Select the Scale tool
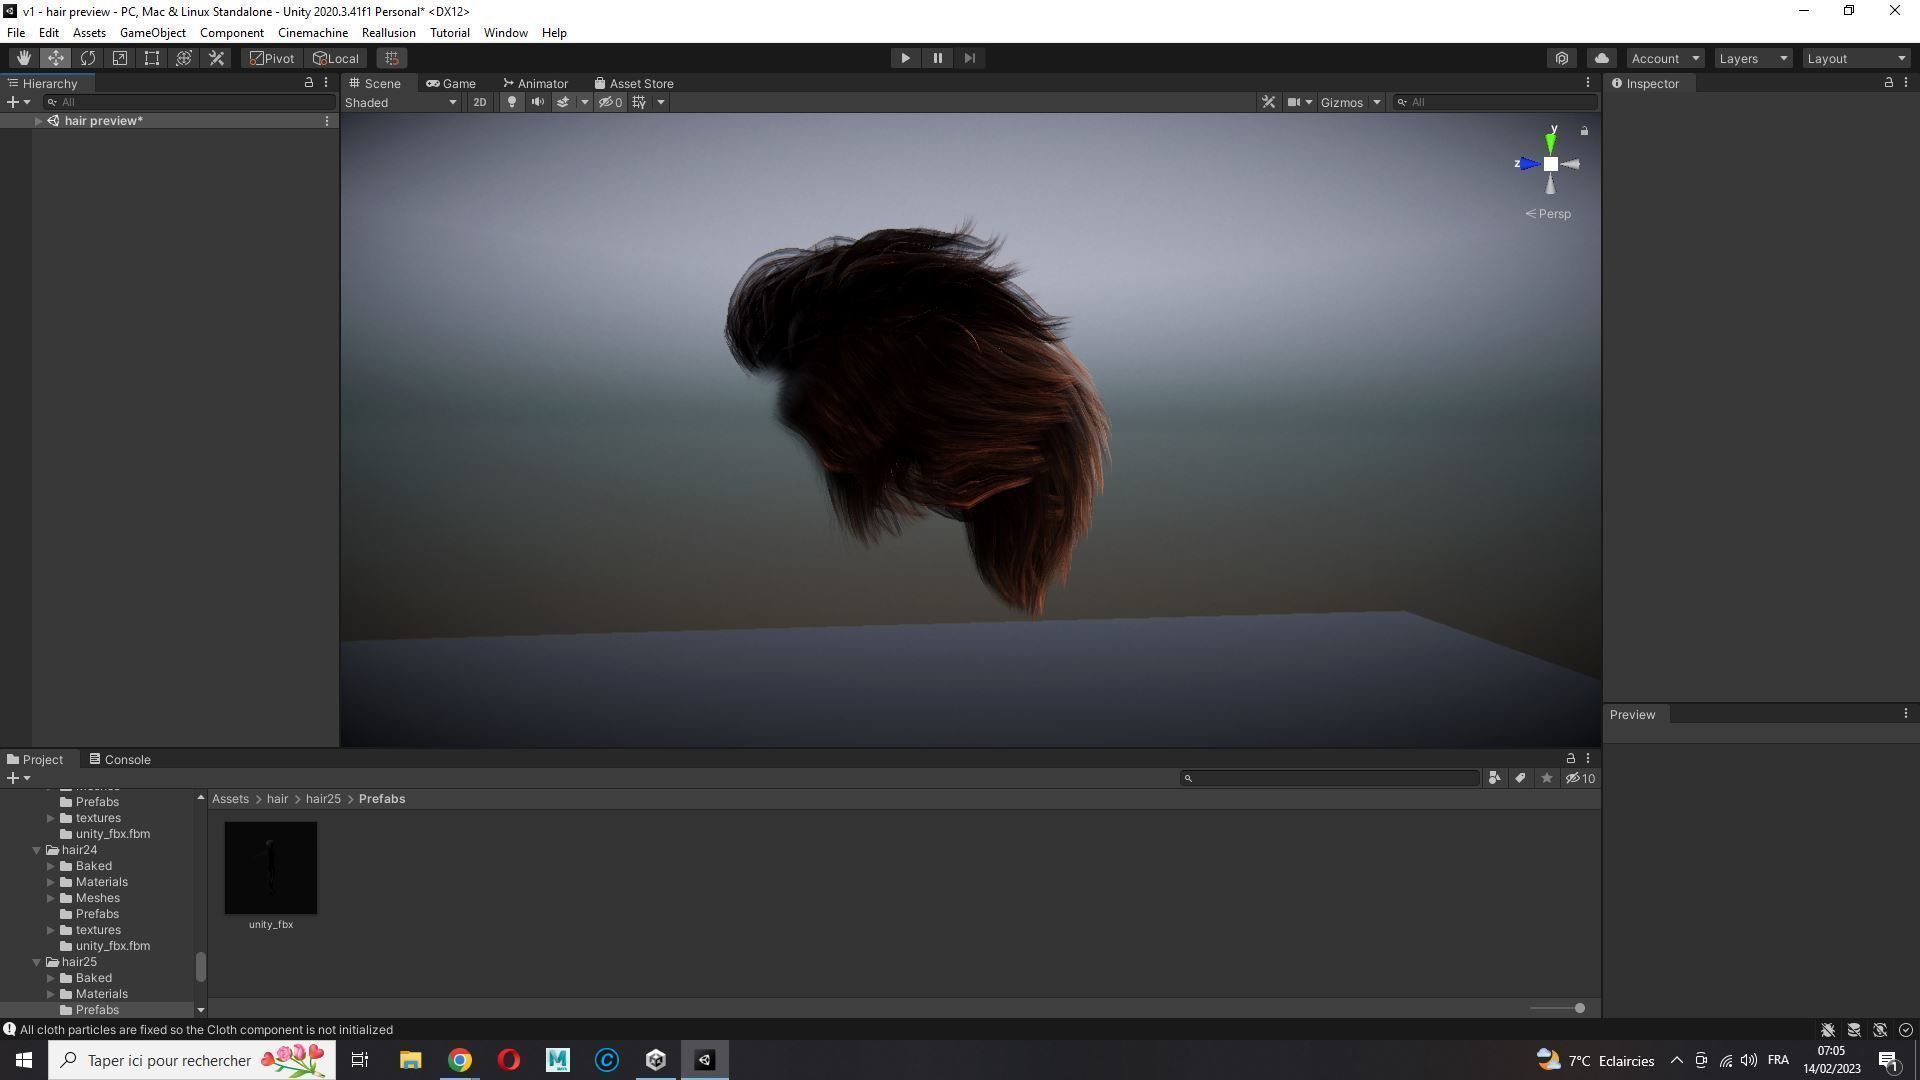 [120, 58]
